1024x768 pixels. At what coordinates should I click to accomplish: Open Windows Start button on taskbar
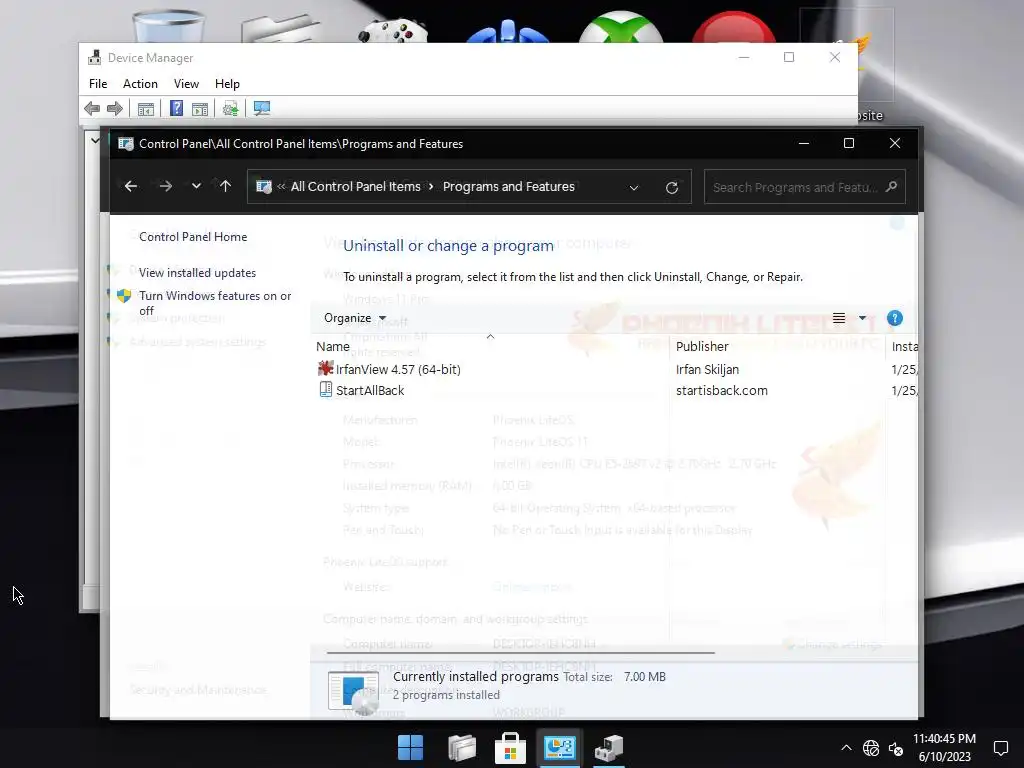click(411, 748)
